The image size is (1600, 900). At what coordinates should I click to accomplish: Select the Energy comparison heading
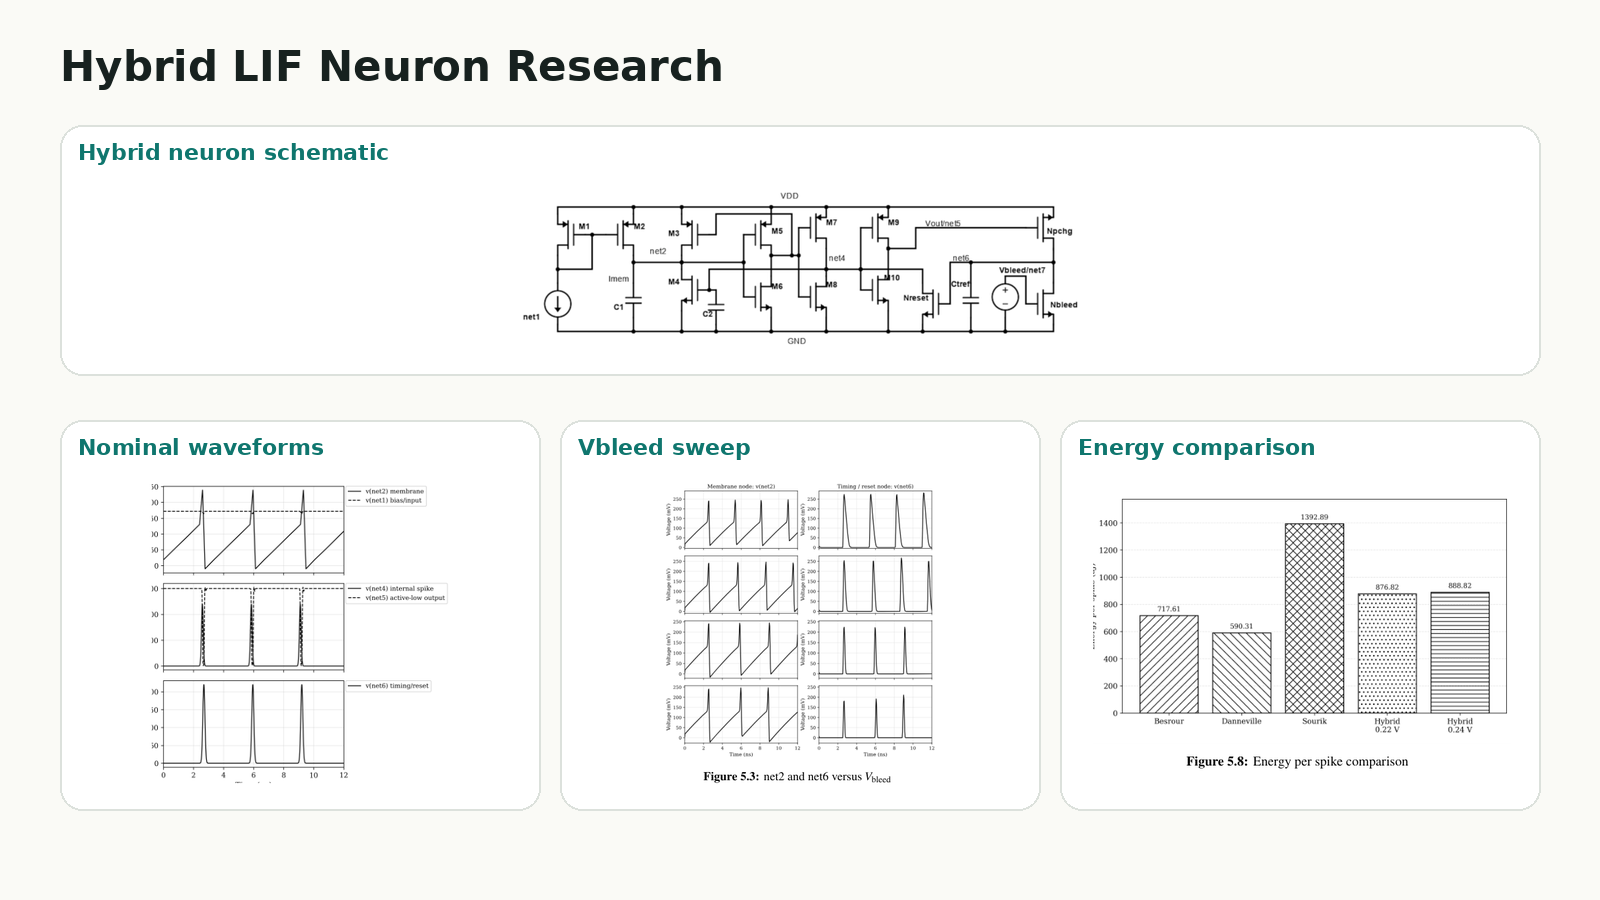pos(1196,448)
